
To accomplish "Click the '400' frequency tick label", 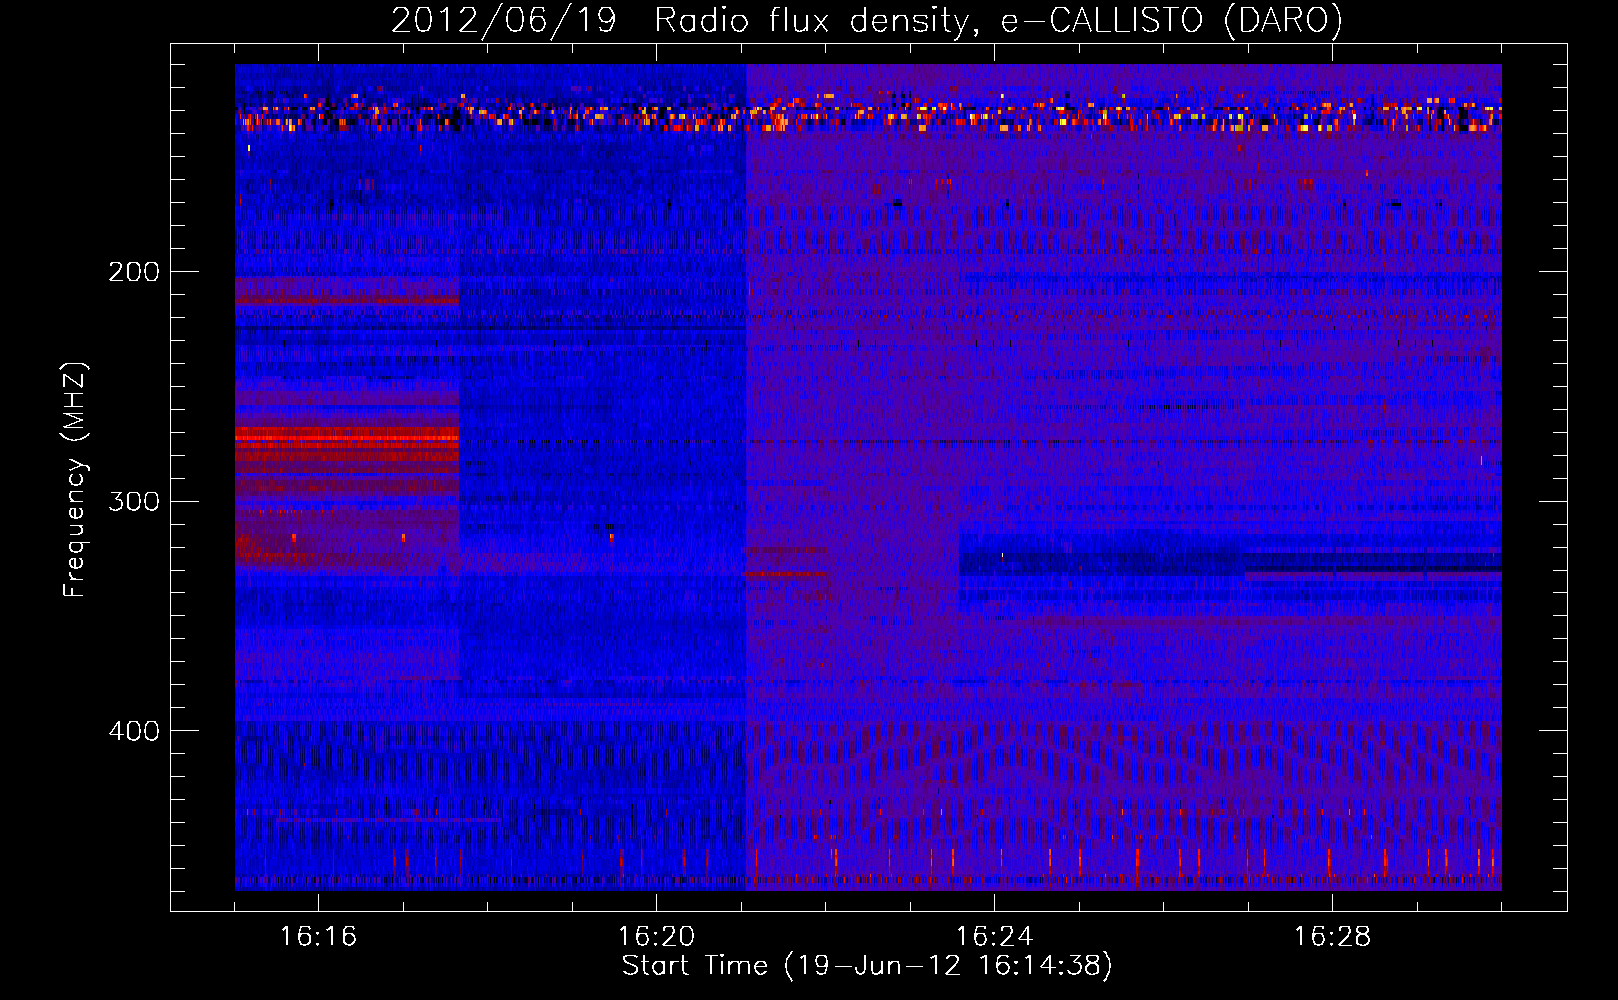I will pos(133,731).
